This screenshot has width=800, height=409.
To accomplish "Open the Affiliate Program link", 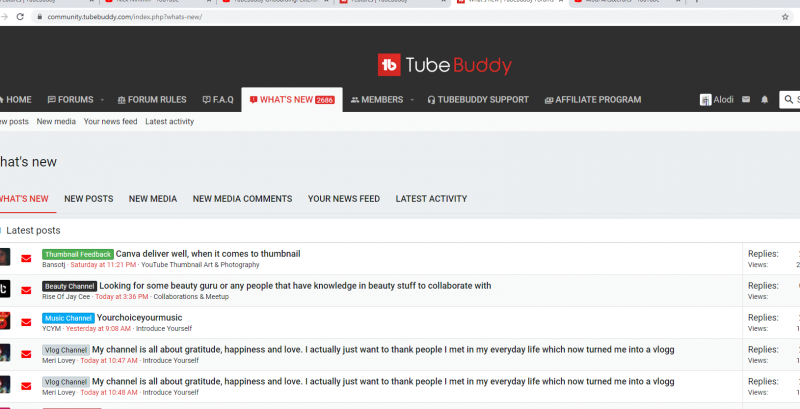I will tap(593, 100).
